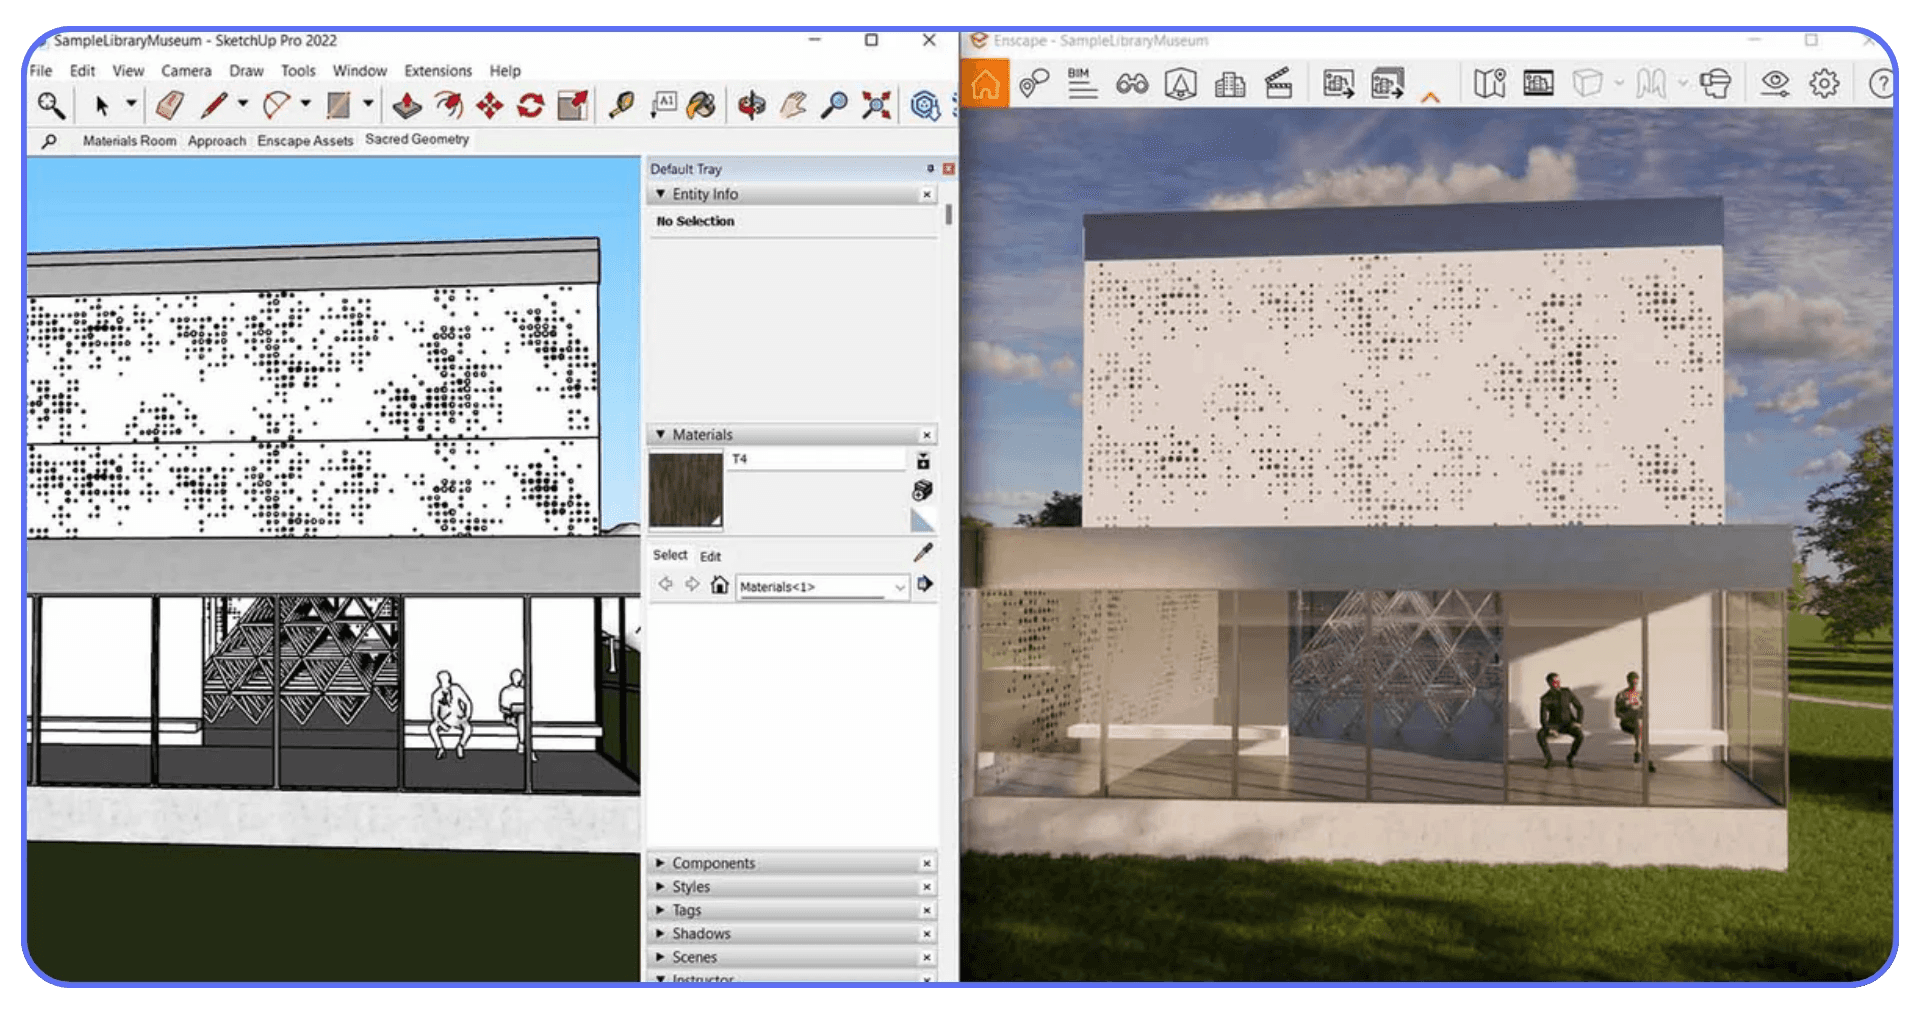1920x1016 pixels.
Task: Pick the Select arrow tool in SketchUp
Action: 101,105
